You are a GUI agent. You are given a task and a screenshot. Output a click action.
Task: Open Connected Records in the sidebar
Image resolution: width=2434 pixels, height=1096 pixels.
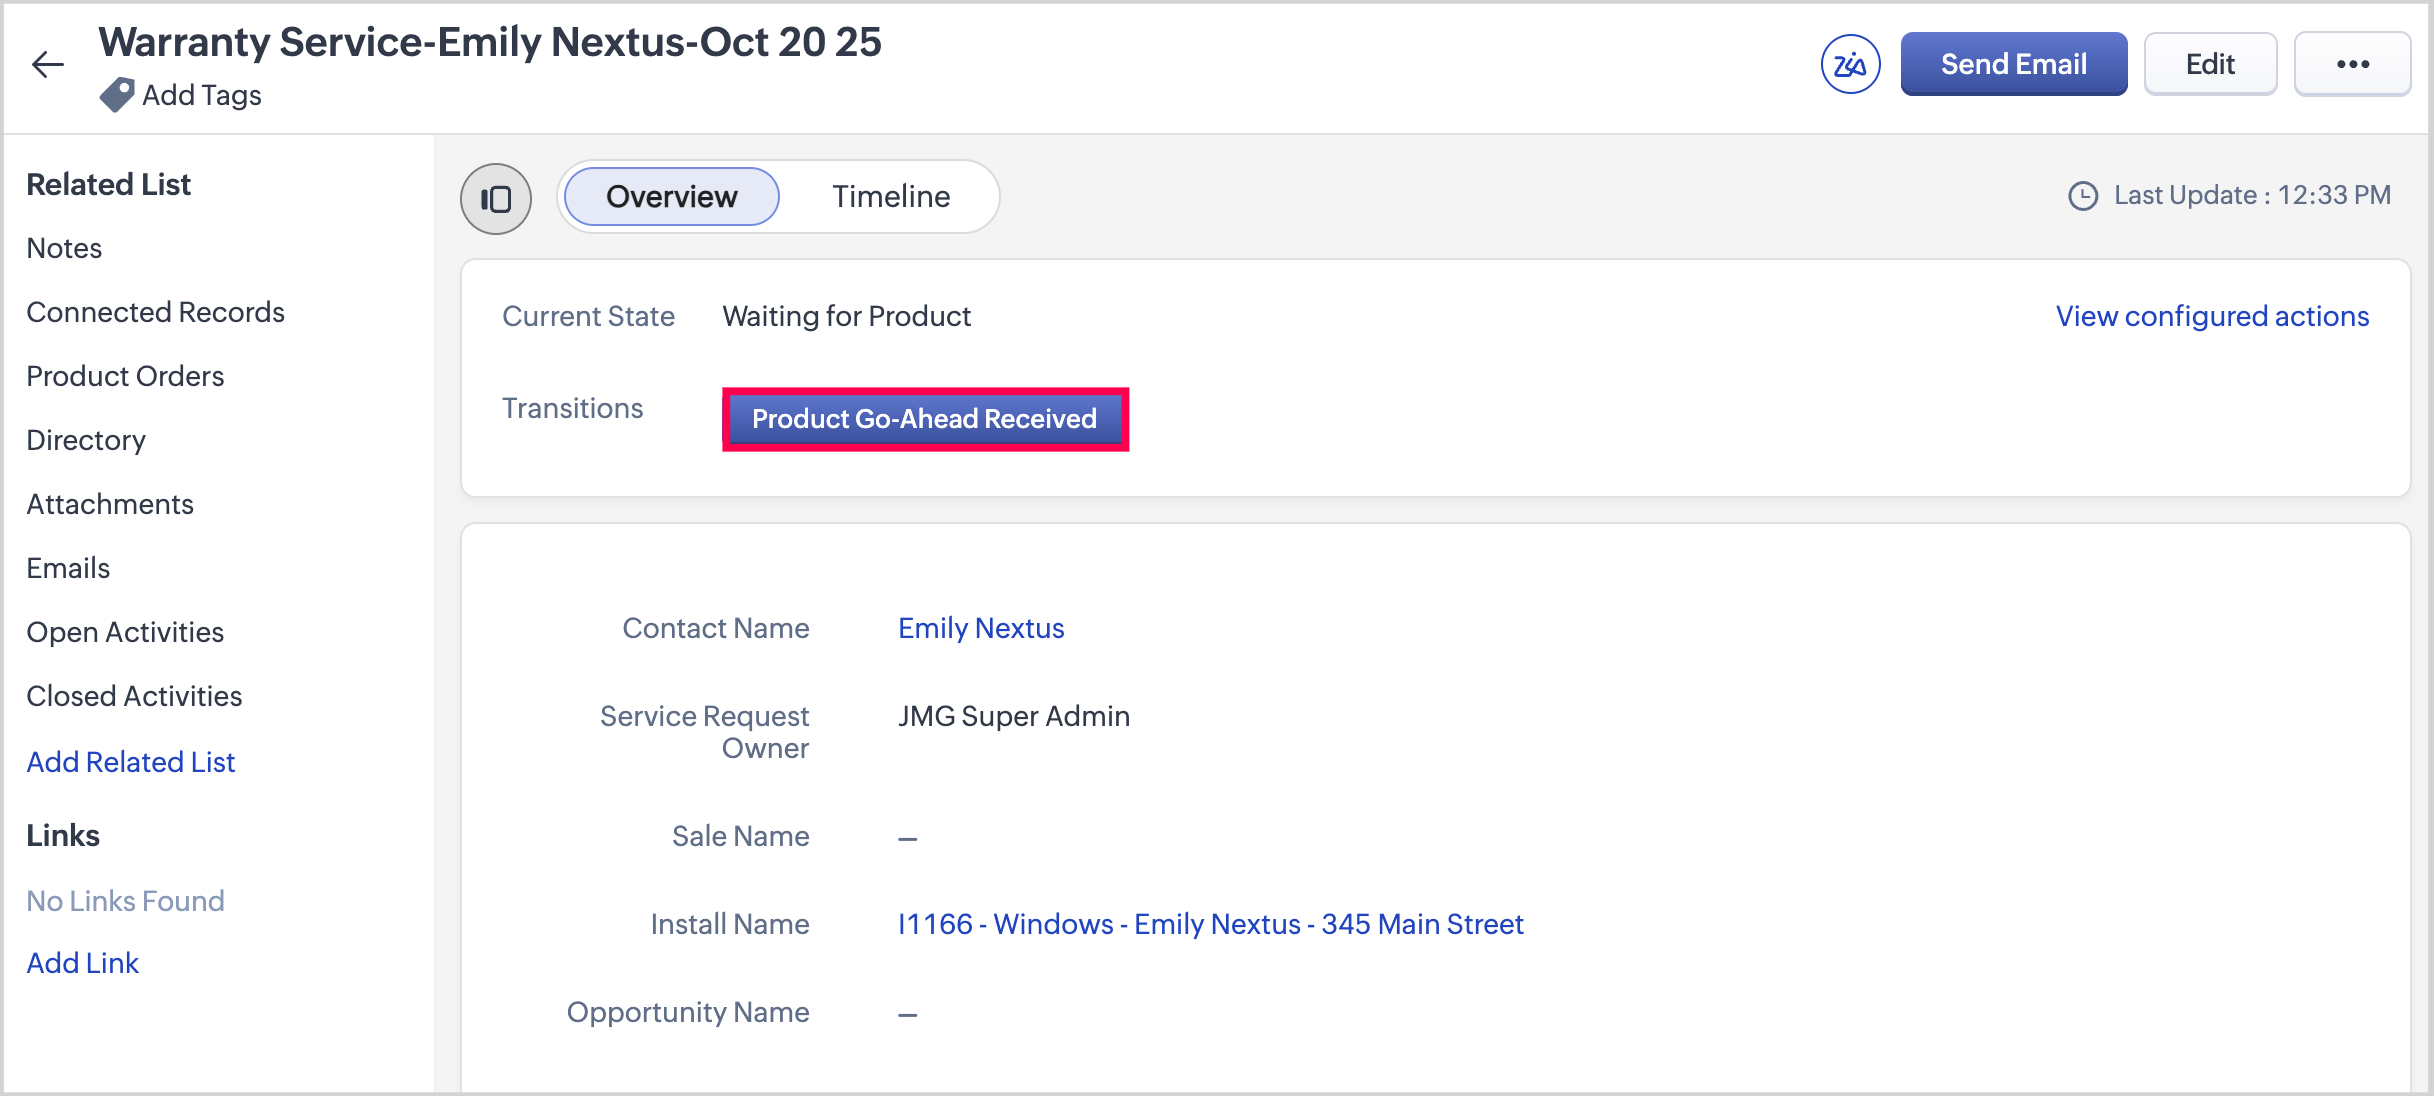155,312
